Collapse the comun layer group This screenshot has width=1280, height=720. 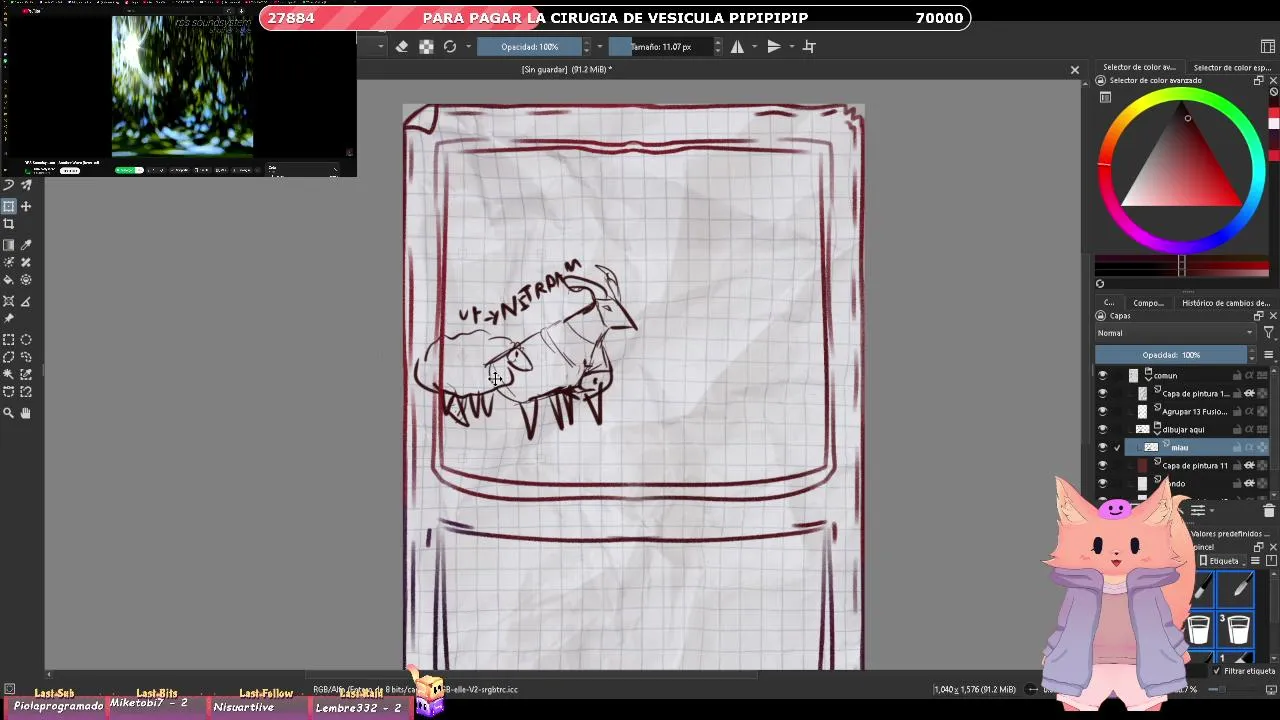(x=1148, y=379)
